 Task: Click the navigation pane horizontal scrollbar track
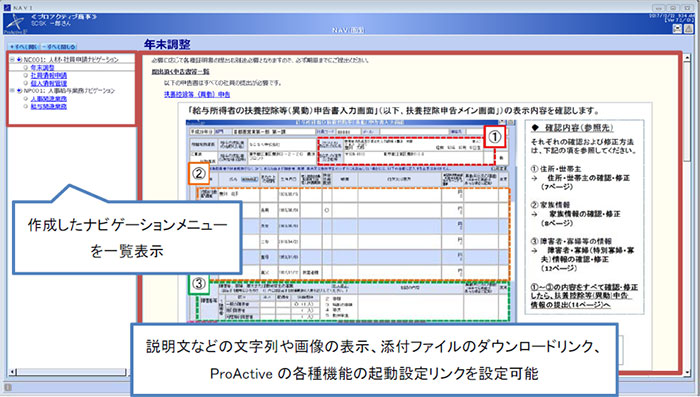[71, 372]
